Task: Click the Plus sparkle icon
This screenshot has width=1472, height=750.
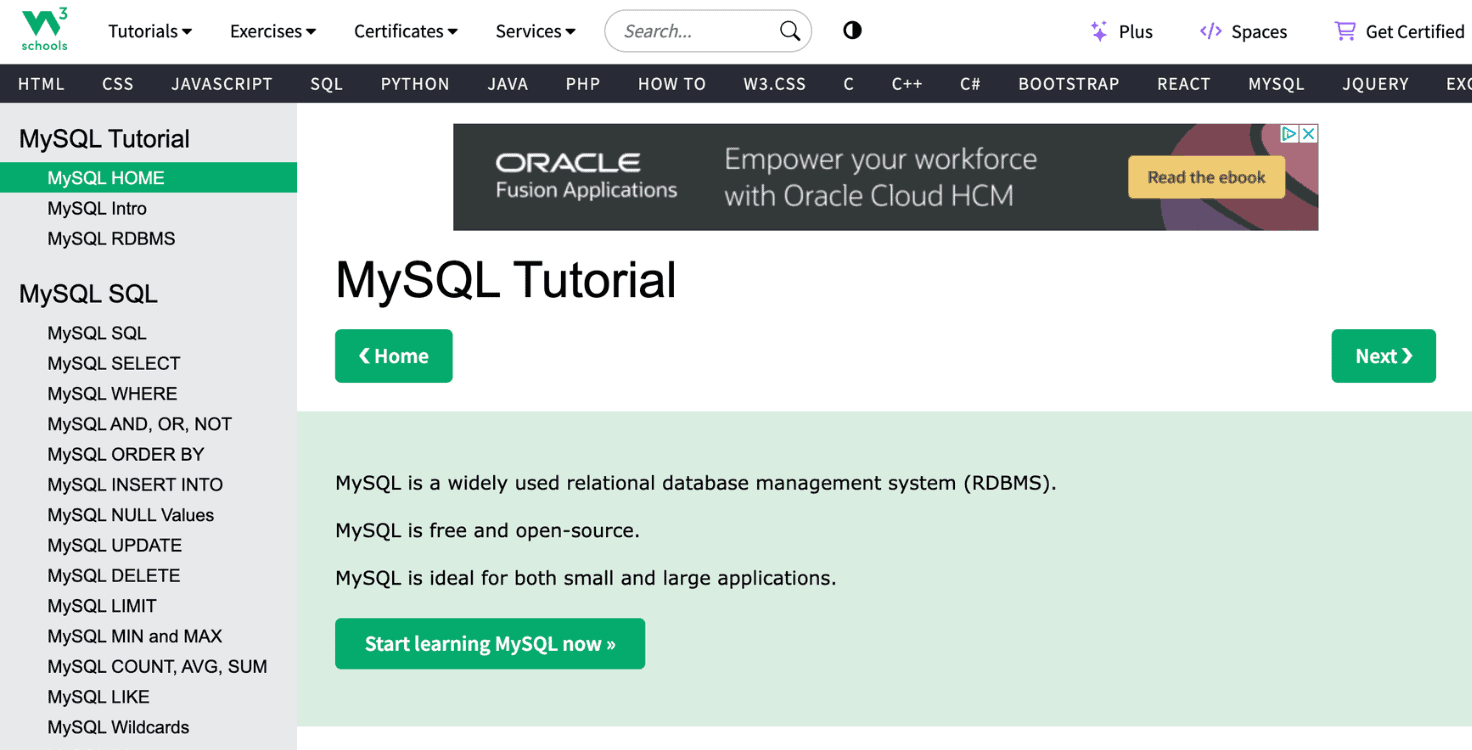Action: 1098,31
